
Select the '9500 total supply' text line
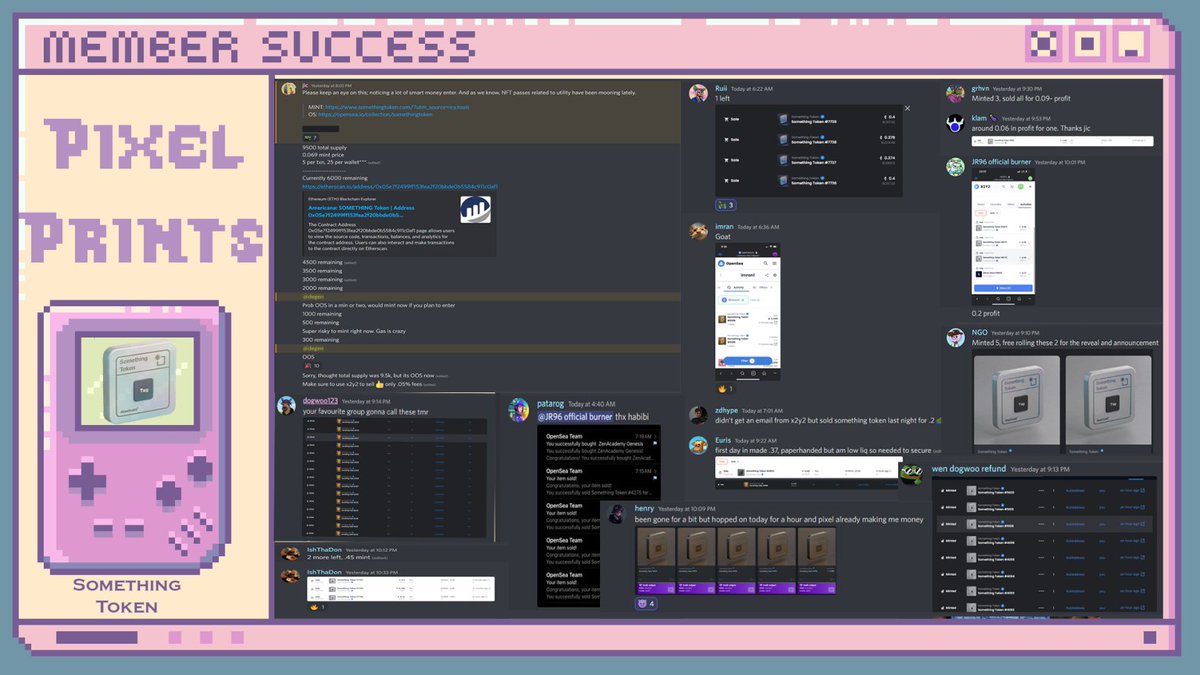[x=325, y=147]
